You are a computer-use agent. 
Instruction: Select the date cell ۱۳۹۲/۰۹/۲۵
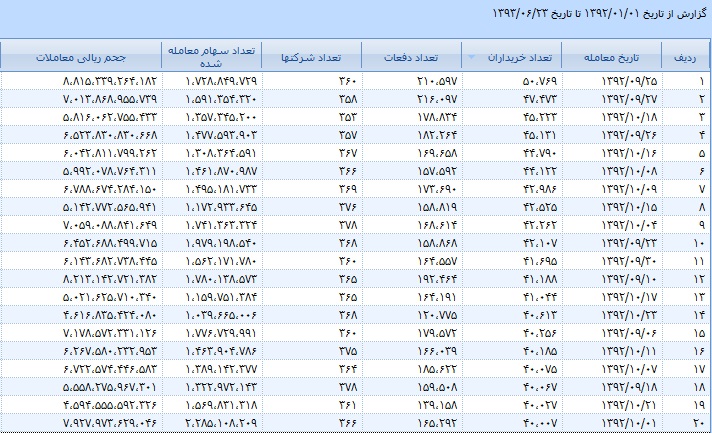629,81
